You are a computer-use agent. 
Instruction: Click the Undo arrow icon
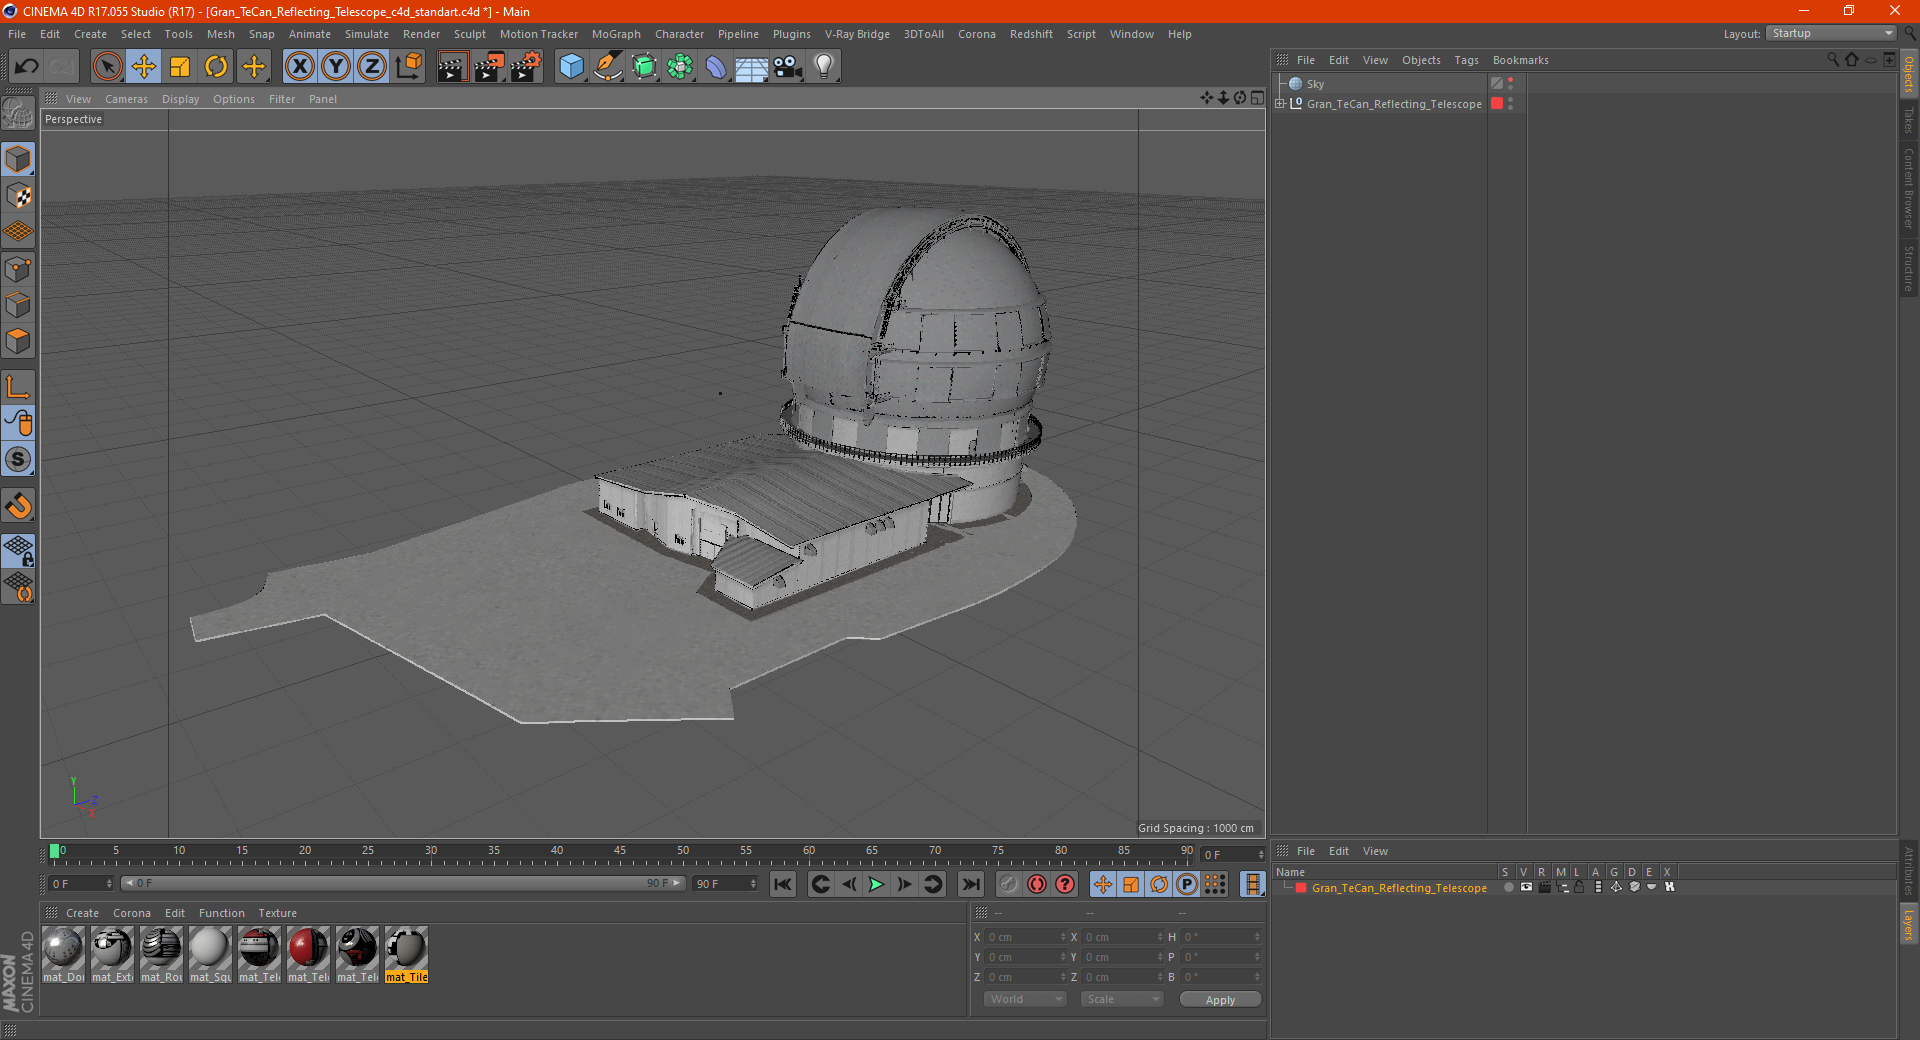26,67
